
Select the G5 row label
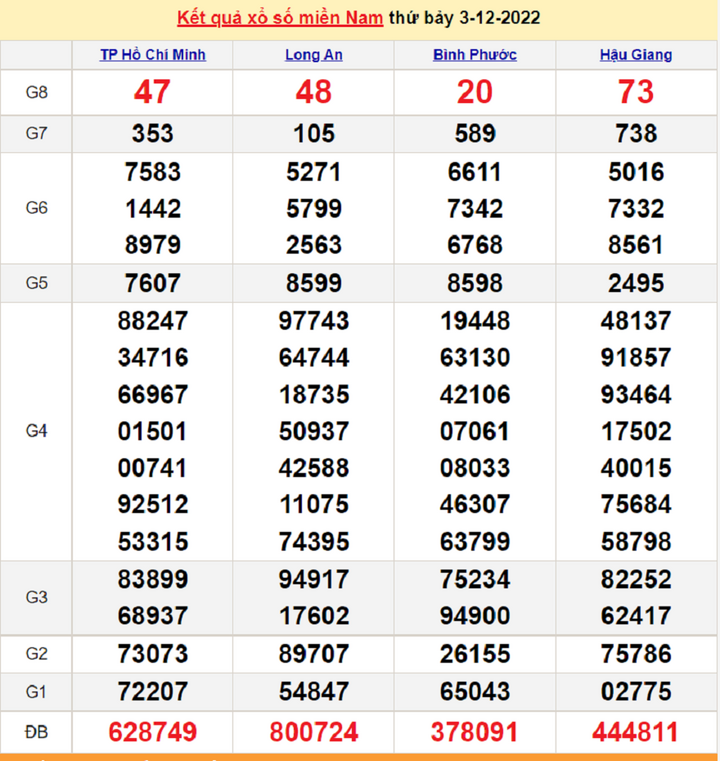coord(36,282)
